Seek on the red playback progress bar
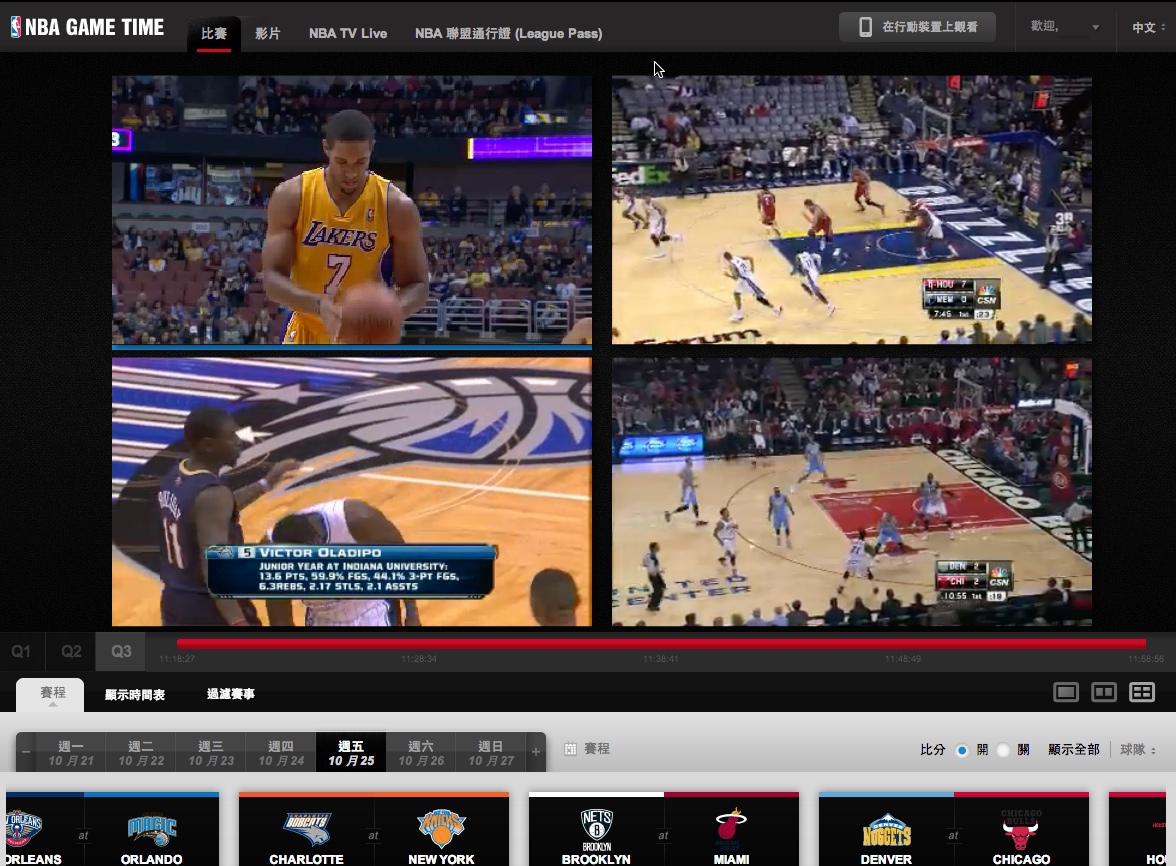 pos(662,643)
